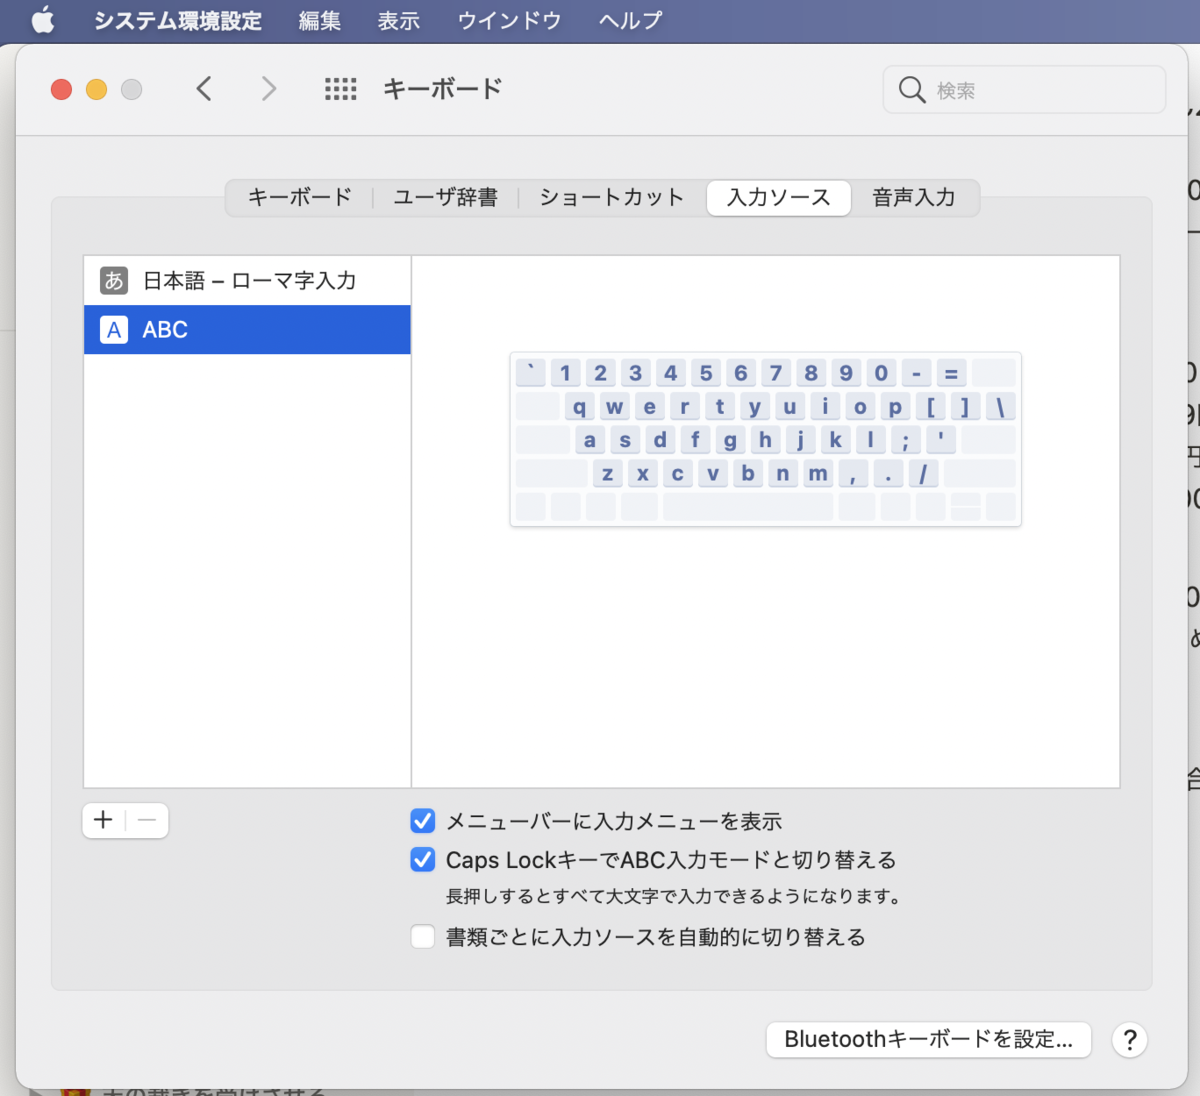
Task: Click the キーボード window title
Action: (x=443, y=89)
